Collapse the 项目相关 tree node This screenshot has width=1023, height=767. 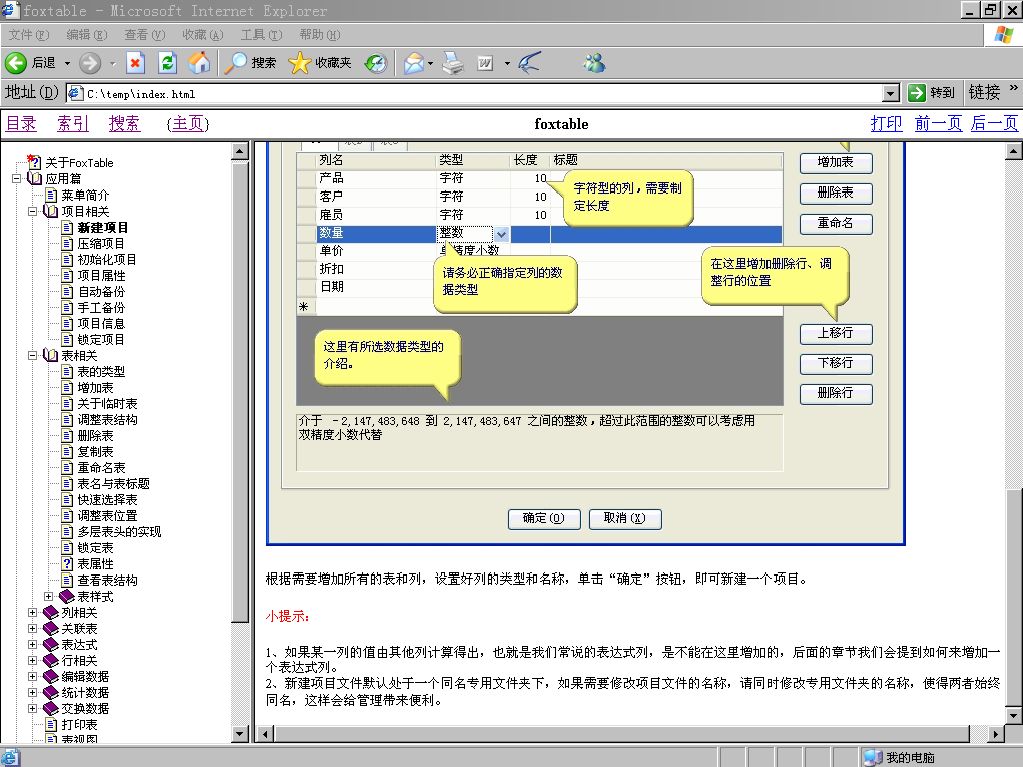33,211
